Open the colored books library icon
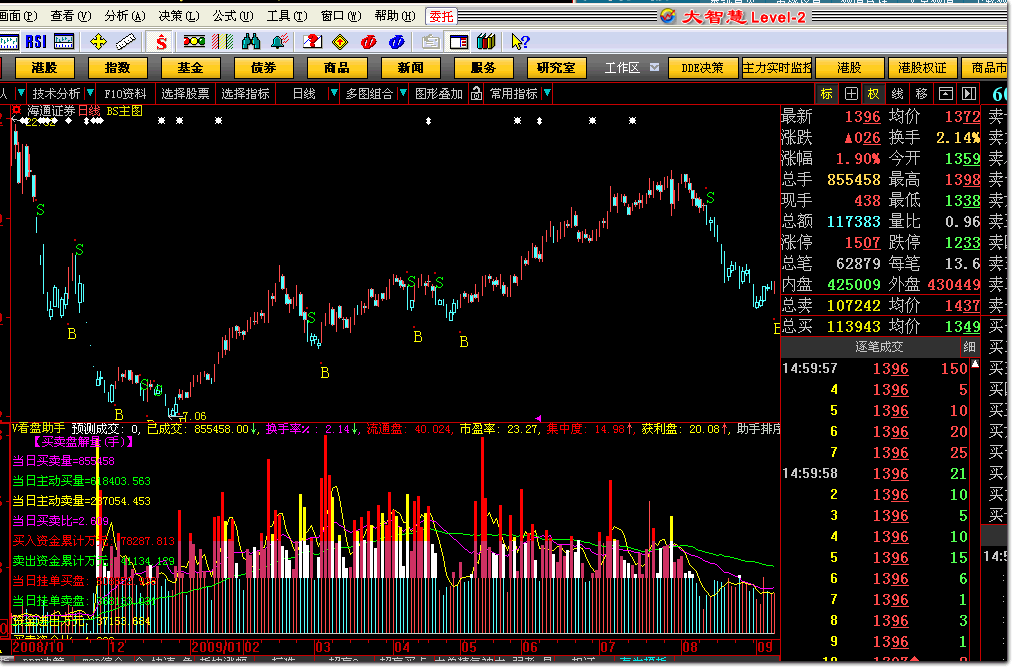Screen dimensions: 1014x668 (486, 42)
